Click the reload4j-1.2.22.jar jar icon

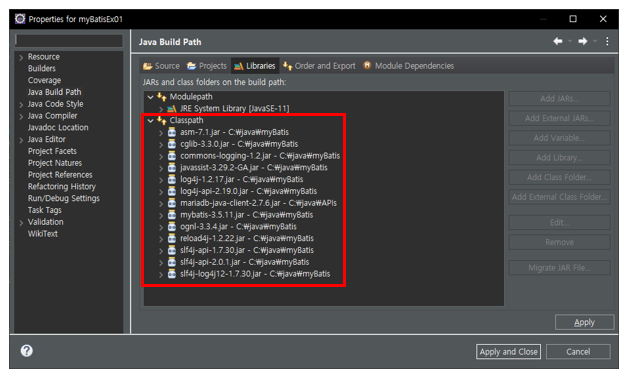(x=172, y=238)
